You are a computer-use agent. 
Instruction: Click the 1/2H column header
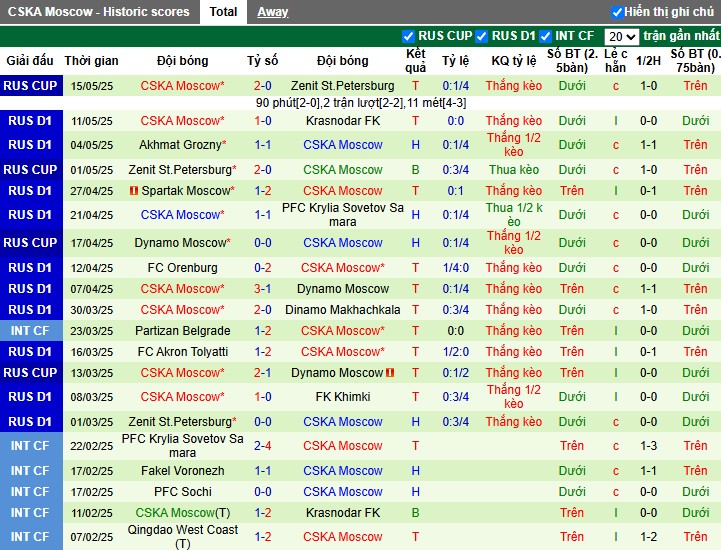click(x=648, y=61)
